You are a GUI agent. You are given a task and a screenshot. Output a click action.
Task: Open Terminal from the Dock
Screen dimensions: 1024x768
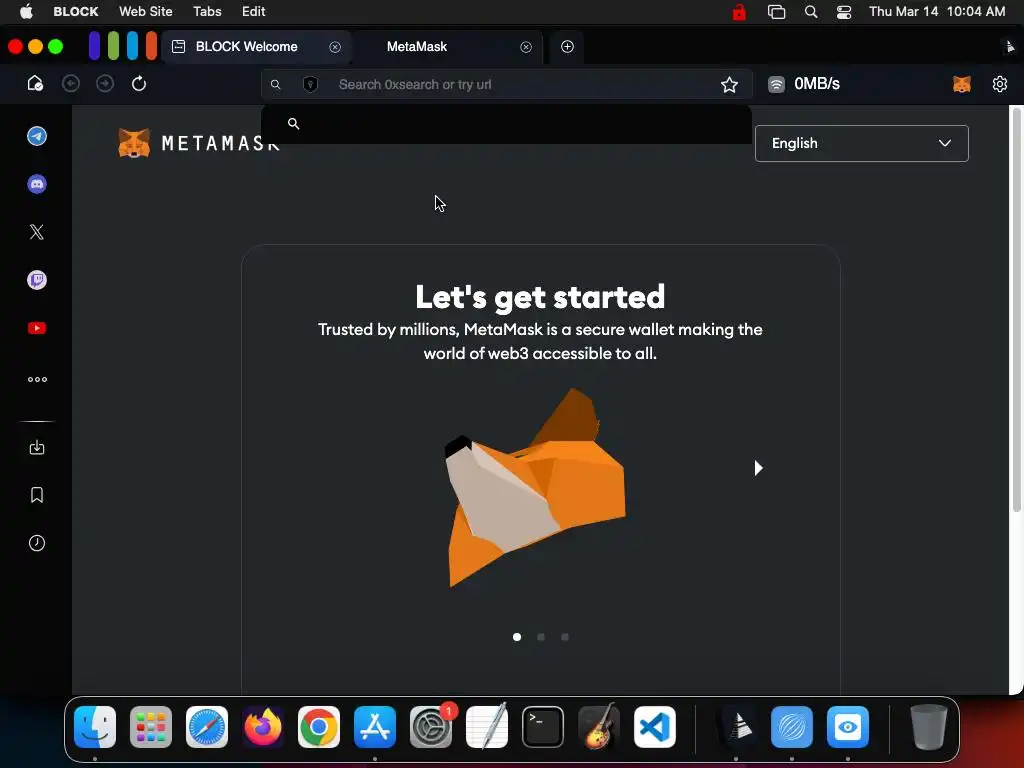click(x=543, y=727)
